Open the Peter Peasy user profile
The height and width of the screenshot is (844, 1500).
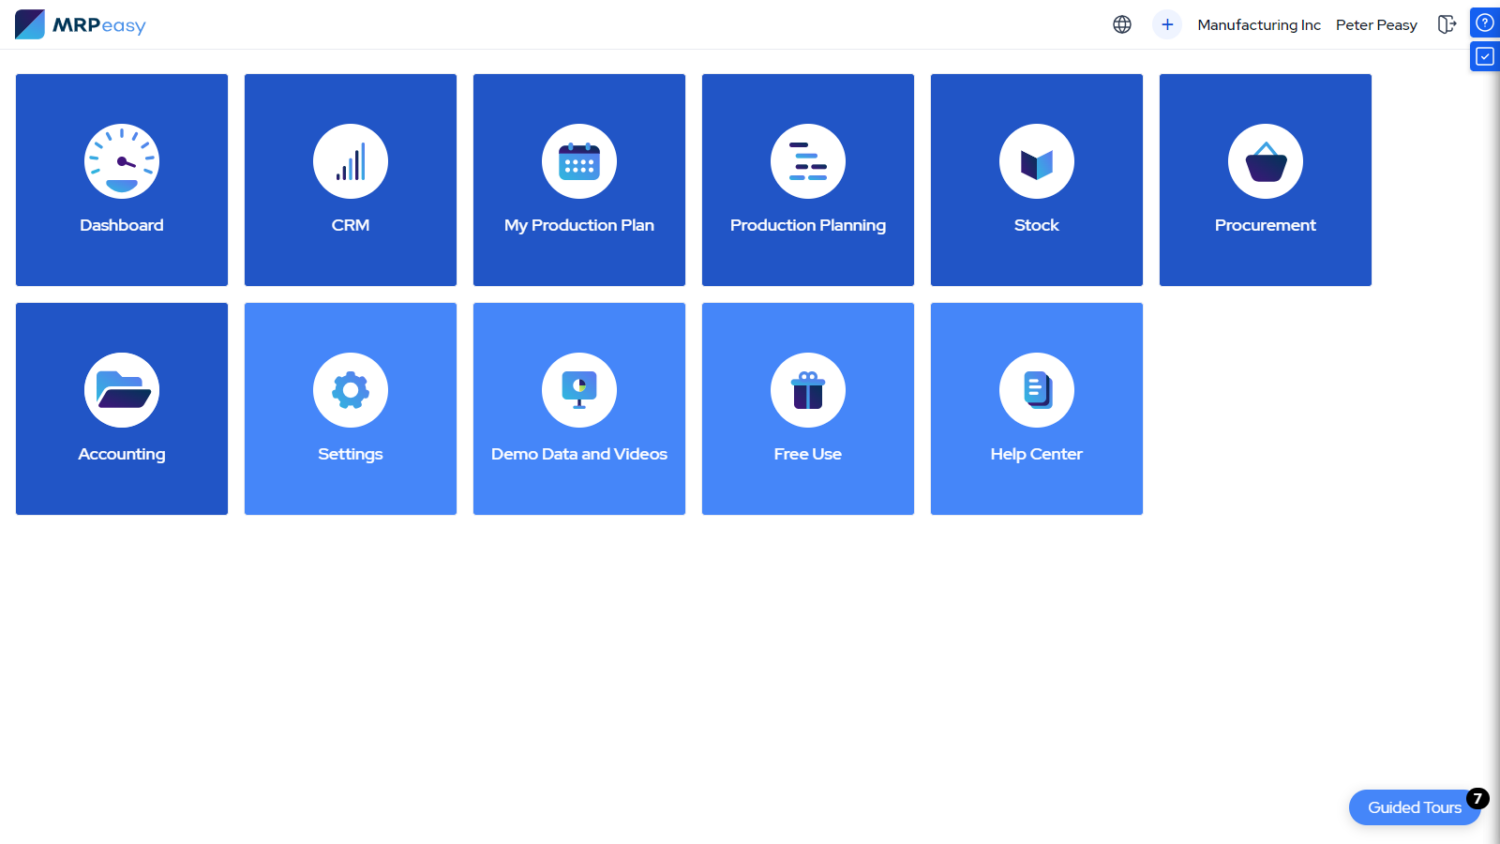(x=1376, y=24)
